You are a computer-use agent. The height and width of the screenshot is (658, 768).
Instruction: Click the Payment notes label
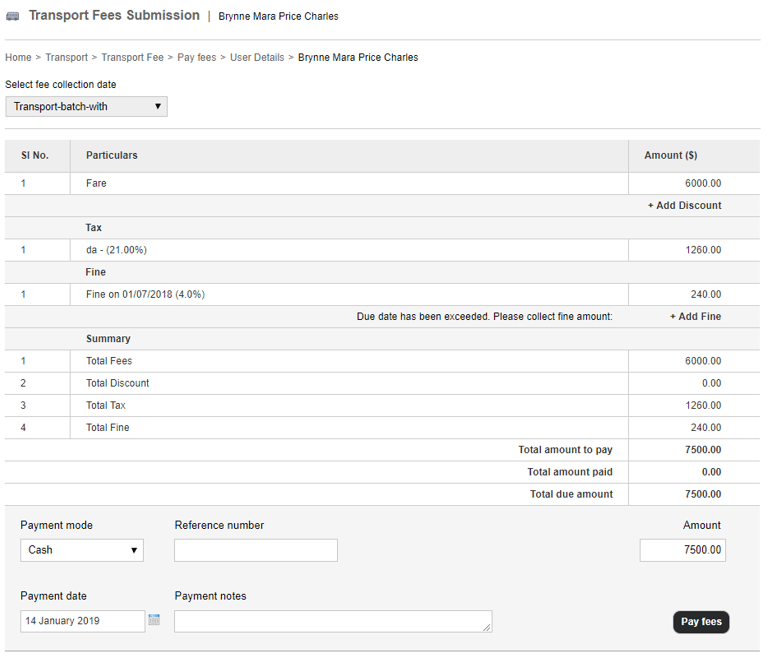coord(210,596)
